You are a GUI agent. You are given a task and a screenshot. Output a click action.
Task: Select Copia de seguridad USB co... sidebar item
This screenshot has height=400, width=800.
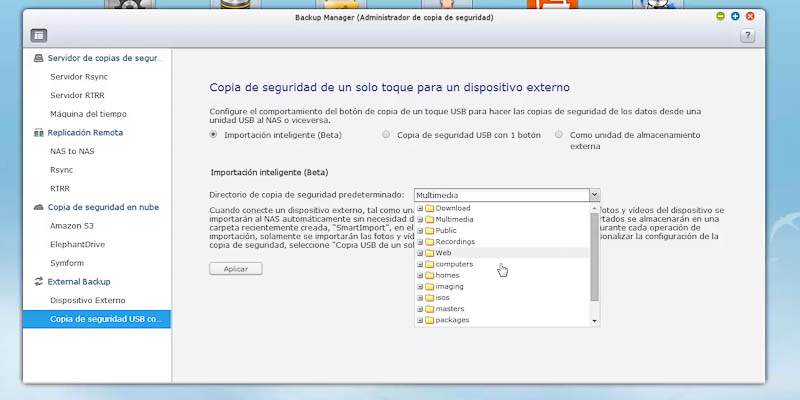(x=97, y=319)
